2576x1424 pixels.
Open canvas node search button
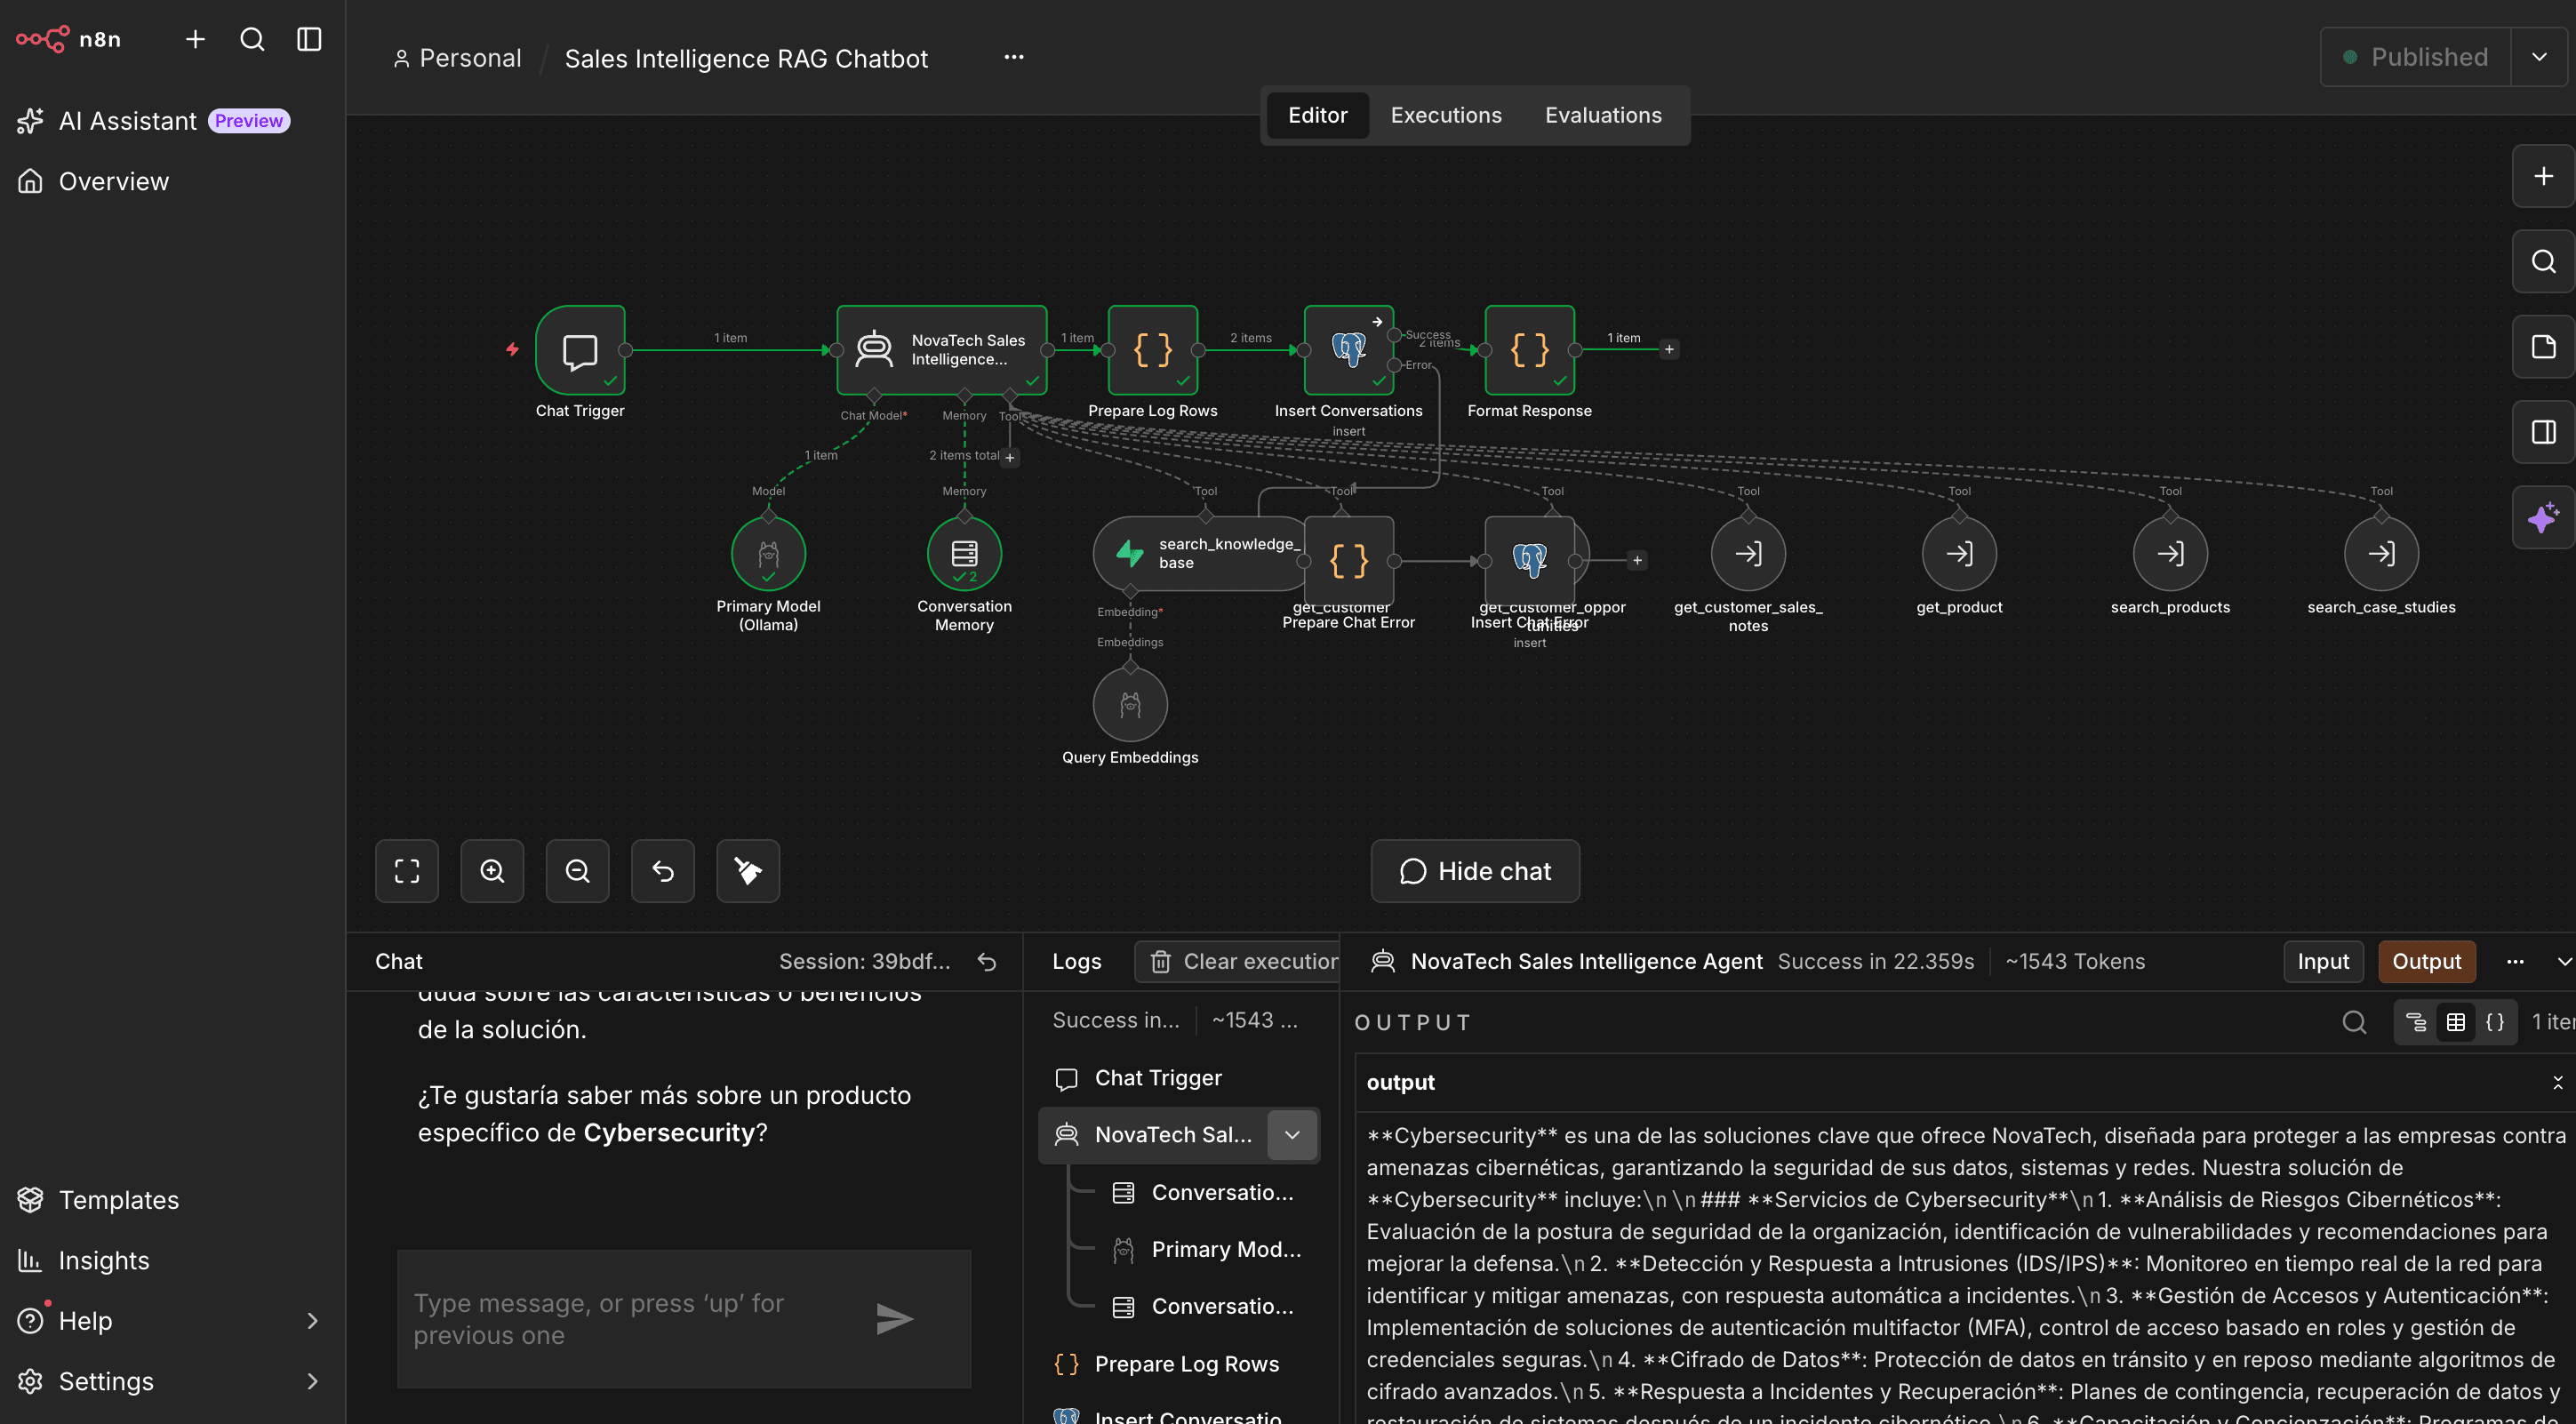pos(2543,261)
